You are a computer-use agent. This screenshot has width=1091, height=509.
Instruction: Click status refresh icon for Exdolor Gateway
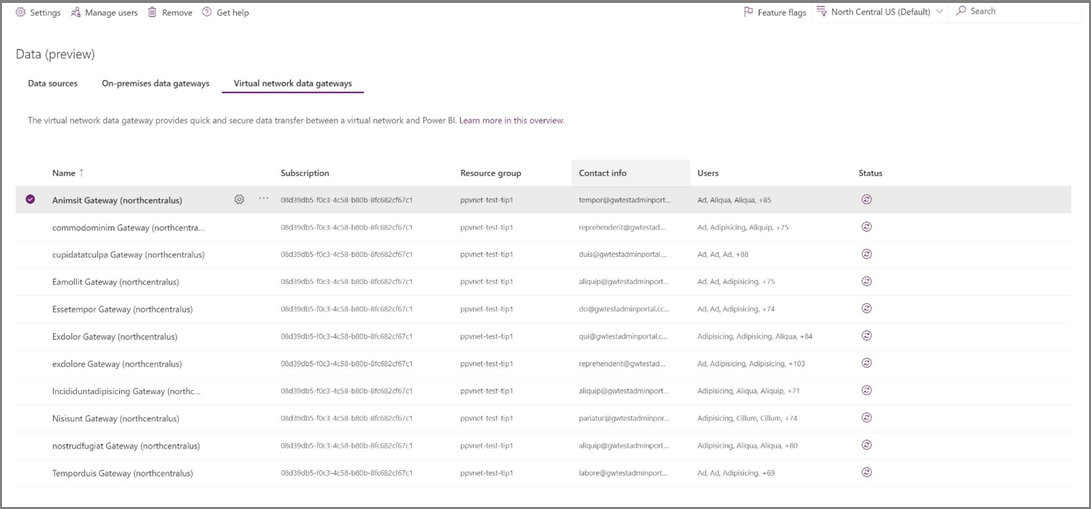866,336
